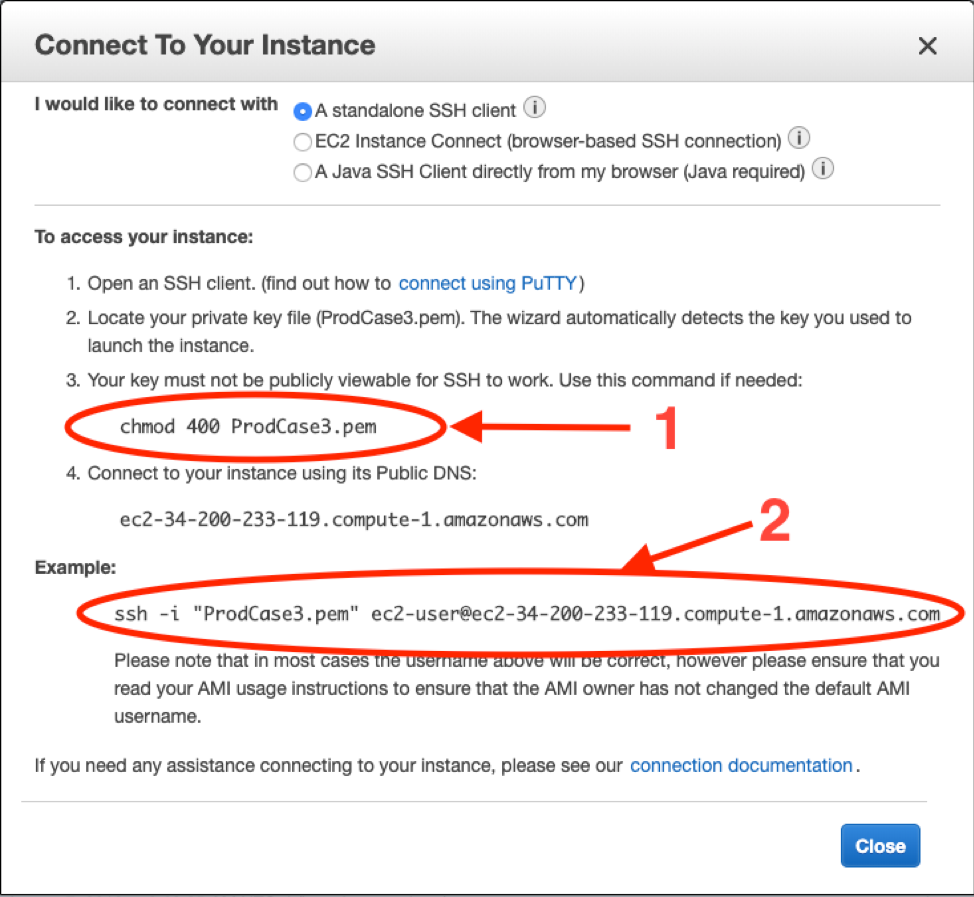Image resolution: width=974 pixels, height=897 pixels.
Task: Open the connection documentation link
Action: (x=741, y=766)
